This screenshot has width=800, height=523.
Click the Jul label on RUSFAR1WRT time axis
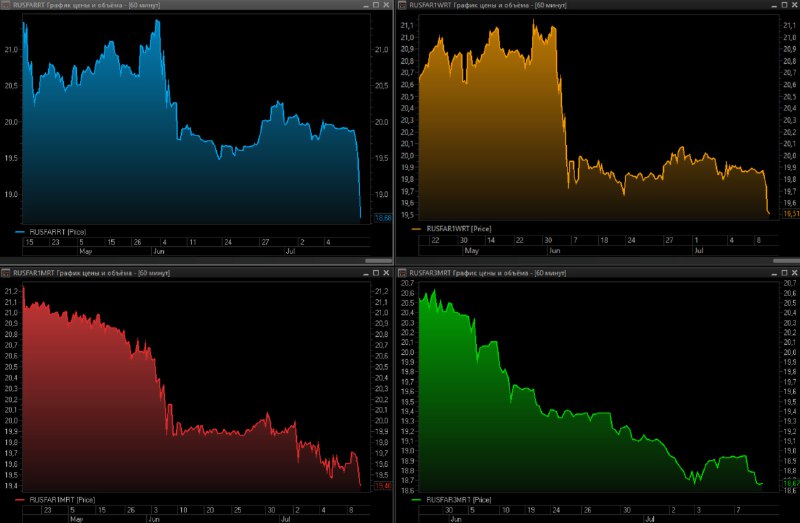point(698,251)
